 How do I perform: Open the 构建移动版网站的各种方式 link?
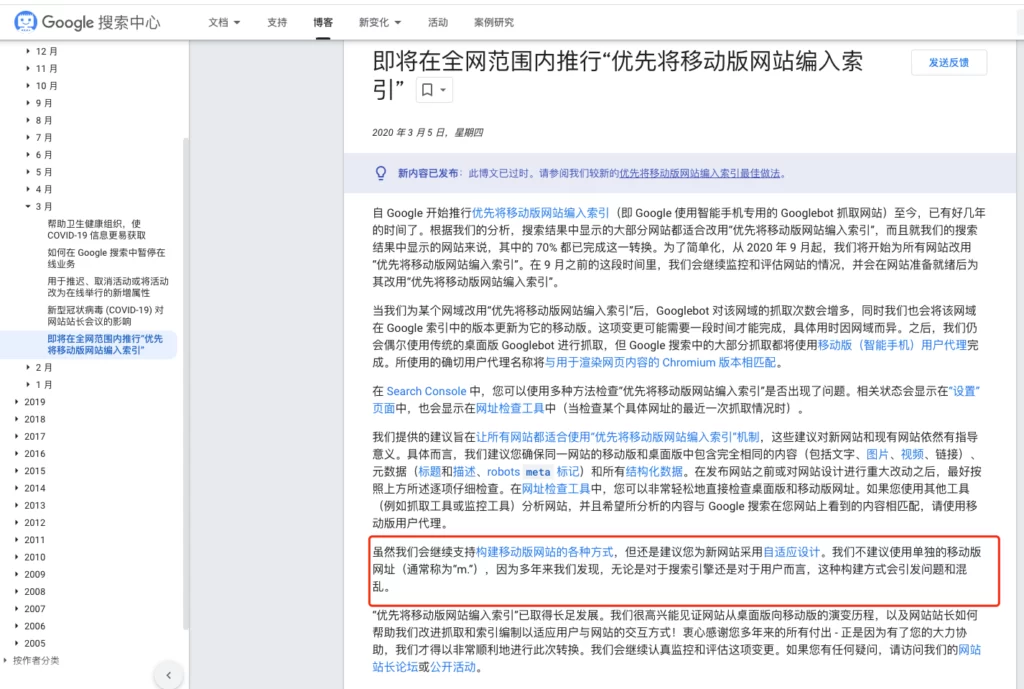tap(545, 552)
